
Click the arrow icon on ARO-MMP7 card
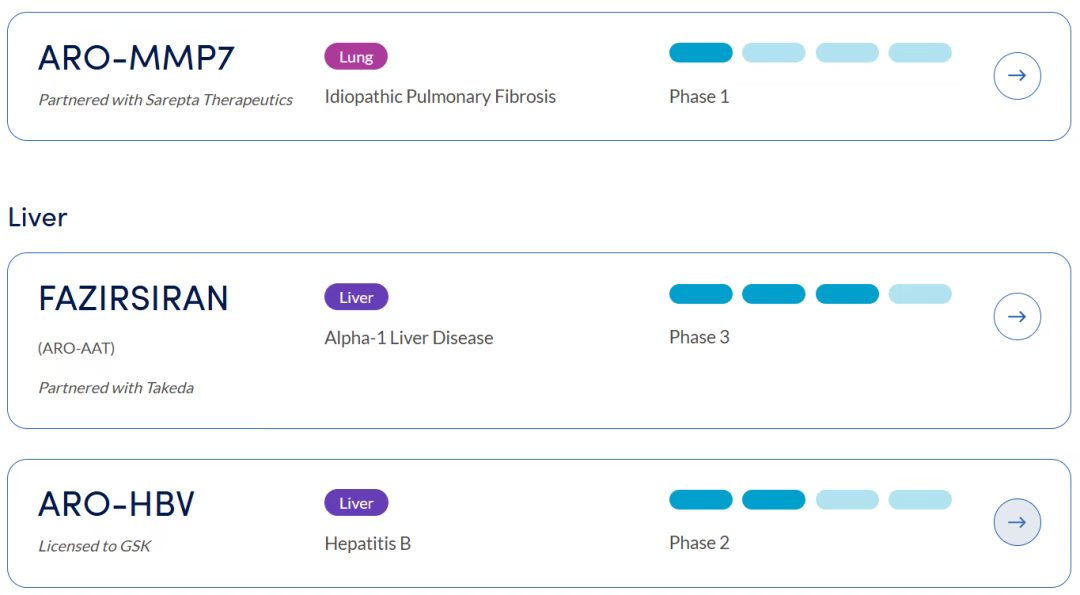pyautogui.click(x=1017, y=76)
